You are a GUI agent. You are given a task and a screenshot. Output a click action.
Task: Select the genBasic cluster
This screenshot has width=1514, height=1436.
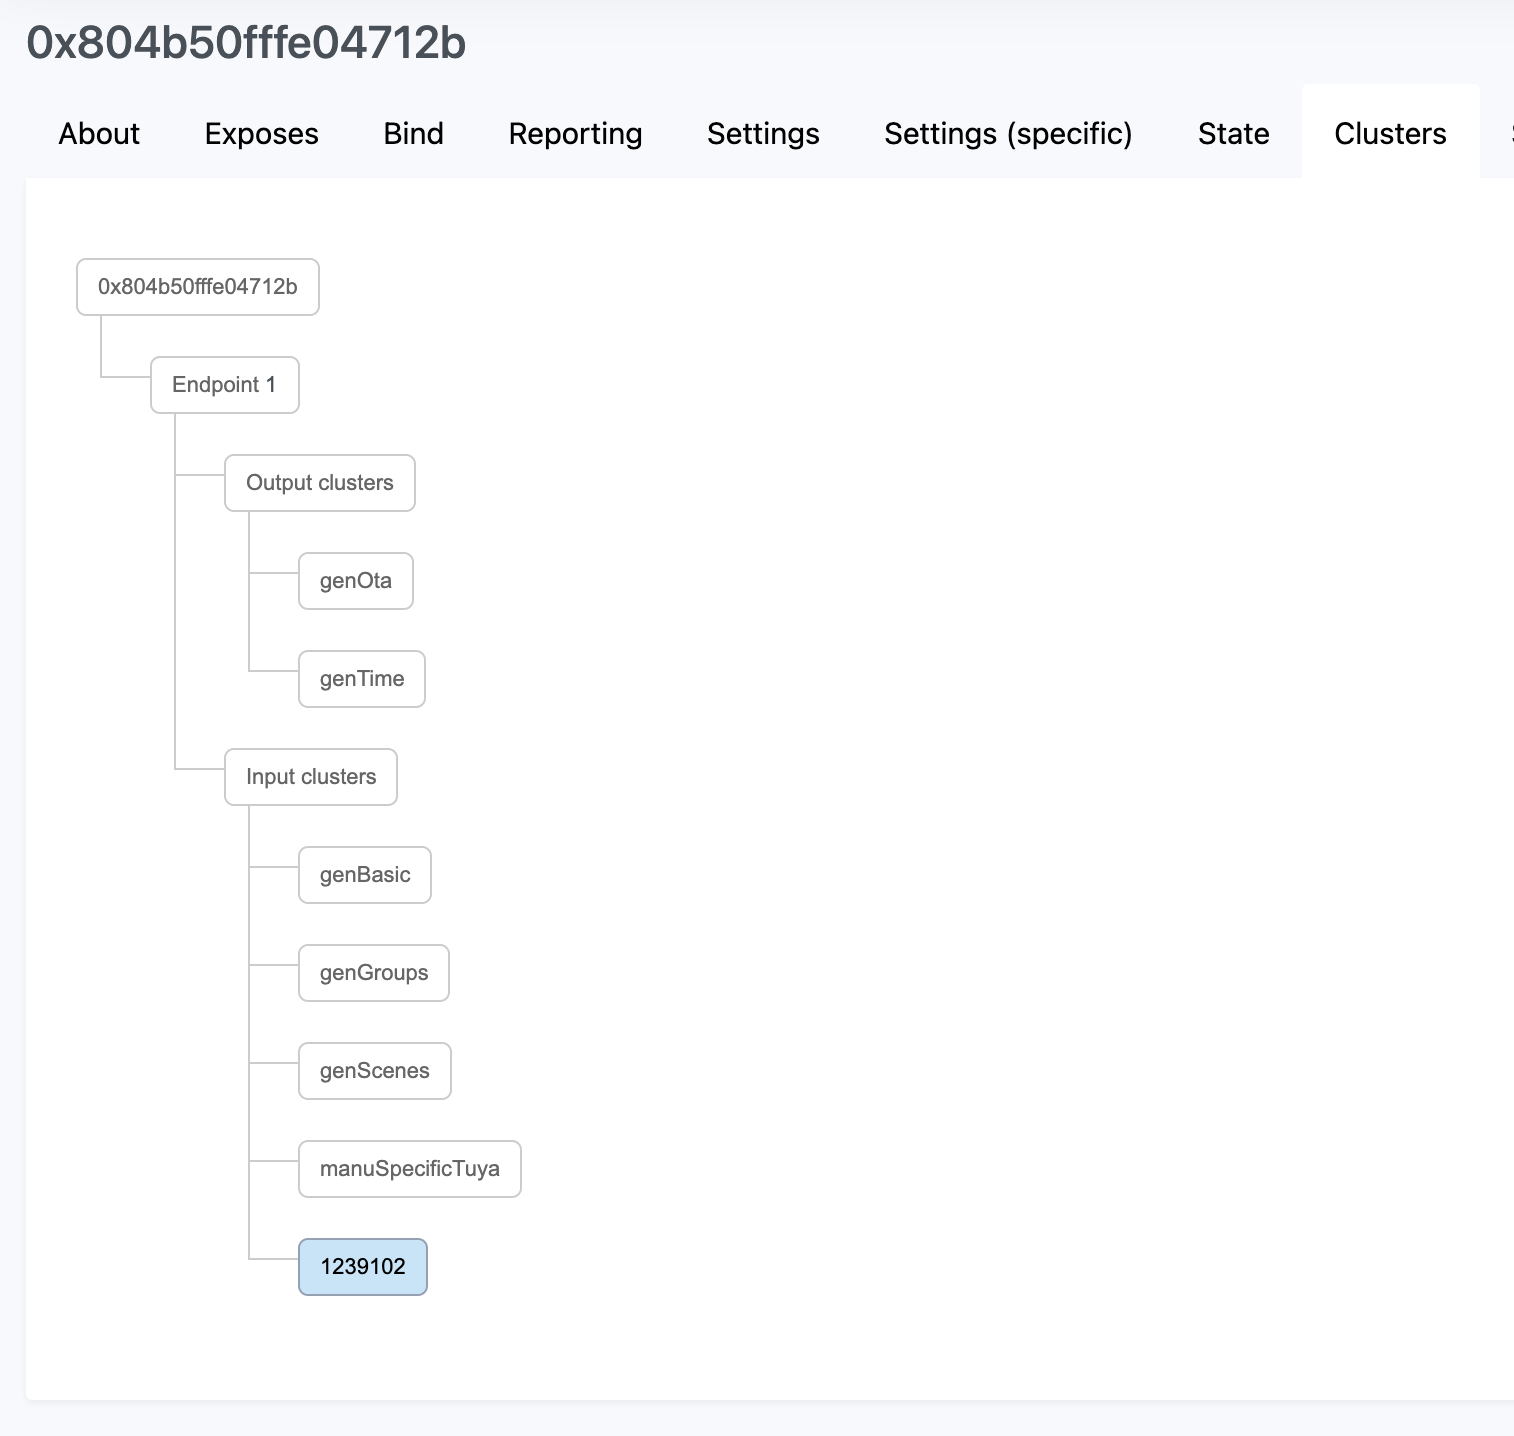pyautogui.click(x=364, y=874)
